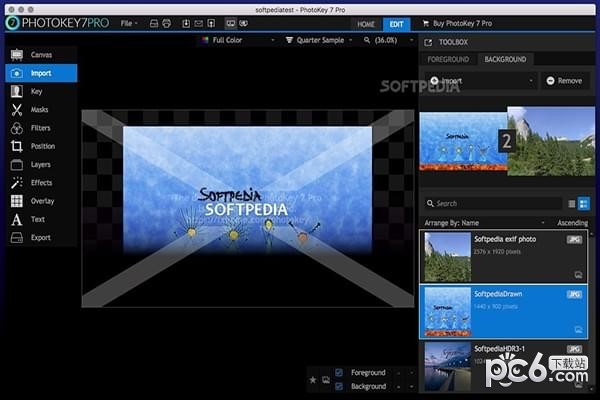
Task: Open the zoom 36.0% dropdown
Action: (388, 40)
